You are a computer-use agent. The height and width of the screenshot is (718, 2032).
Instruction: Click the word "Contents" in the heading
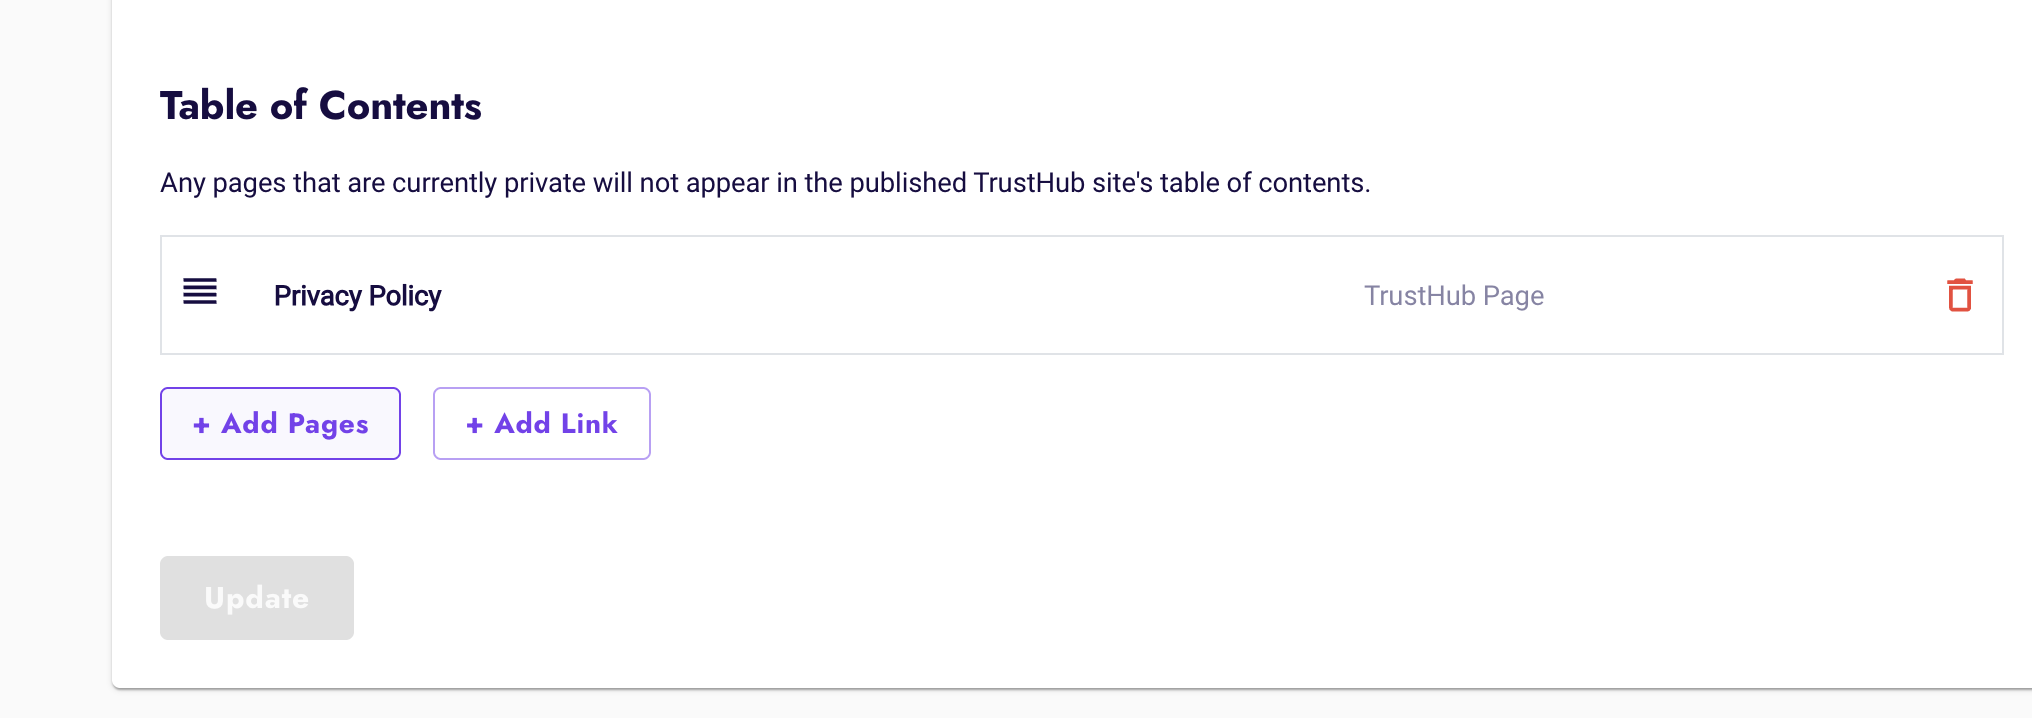coord(400,105)
